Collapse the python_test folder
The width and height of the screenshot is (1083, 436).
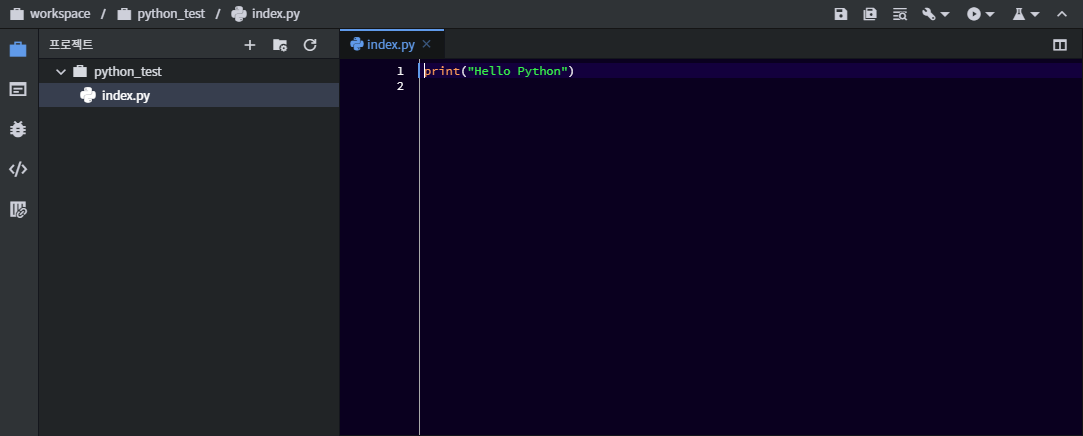61,72
